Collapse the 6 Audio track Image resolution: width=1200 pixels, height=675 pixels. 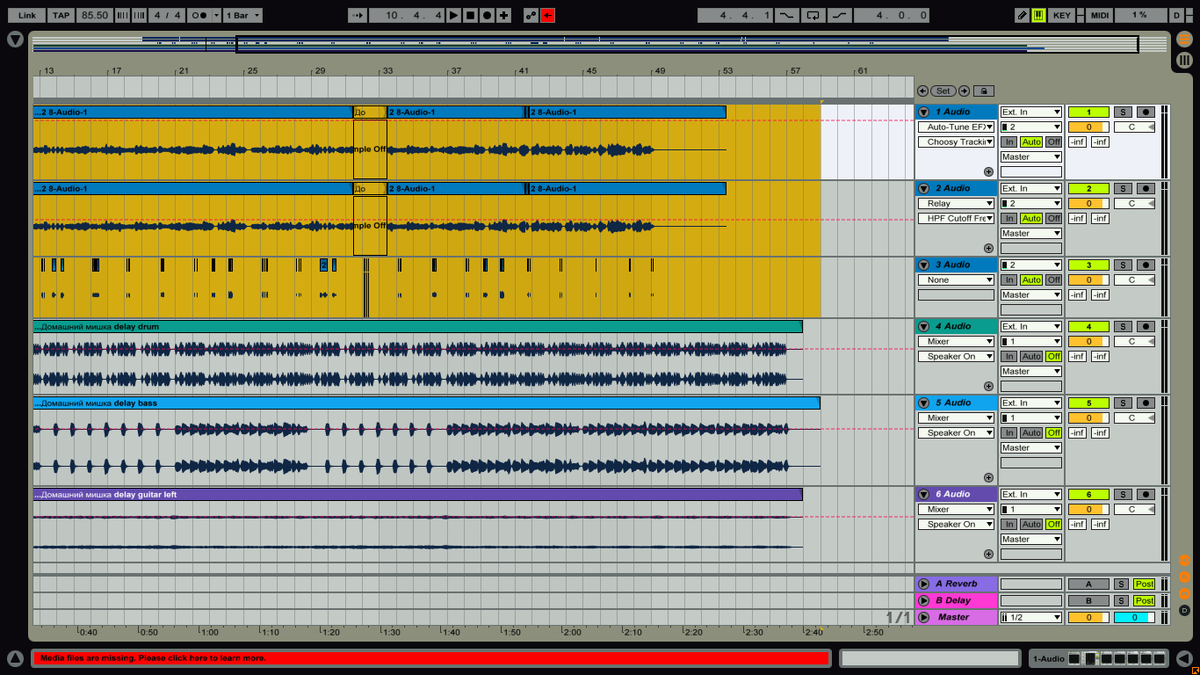[924, 494]
